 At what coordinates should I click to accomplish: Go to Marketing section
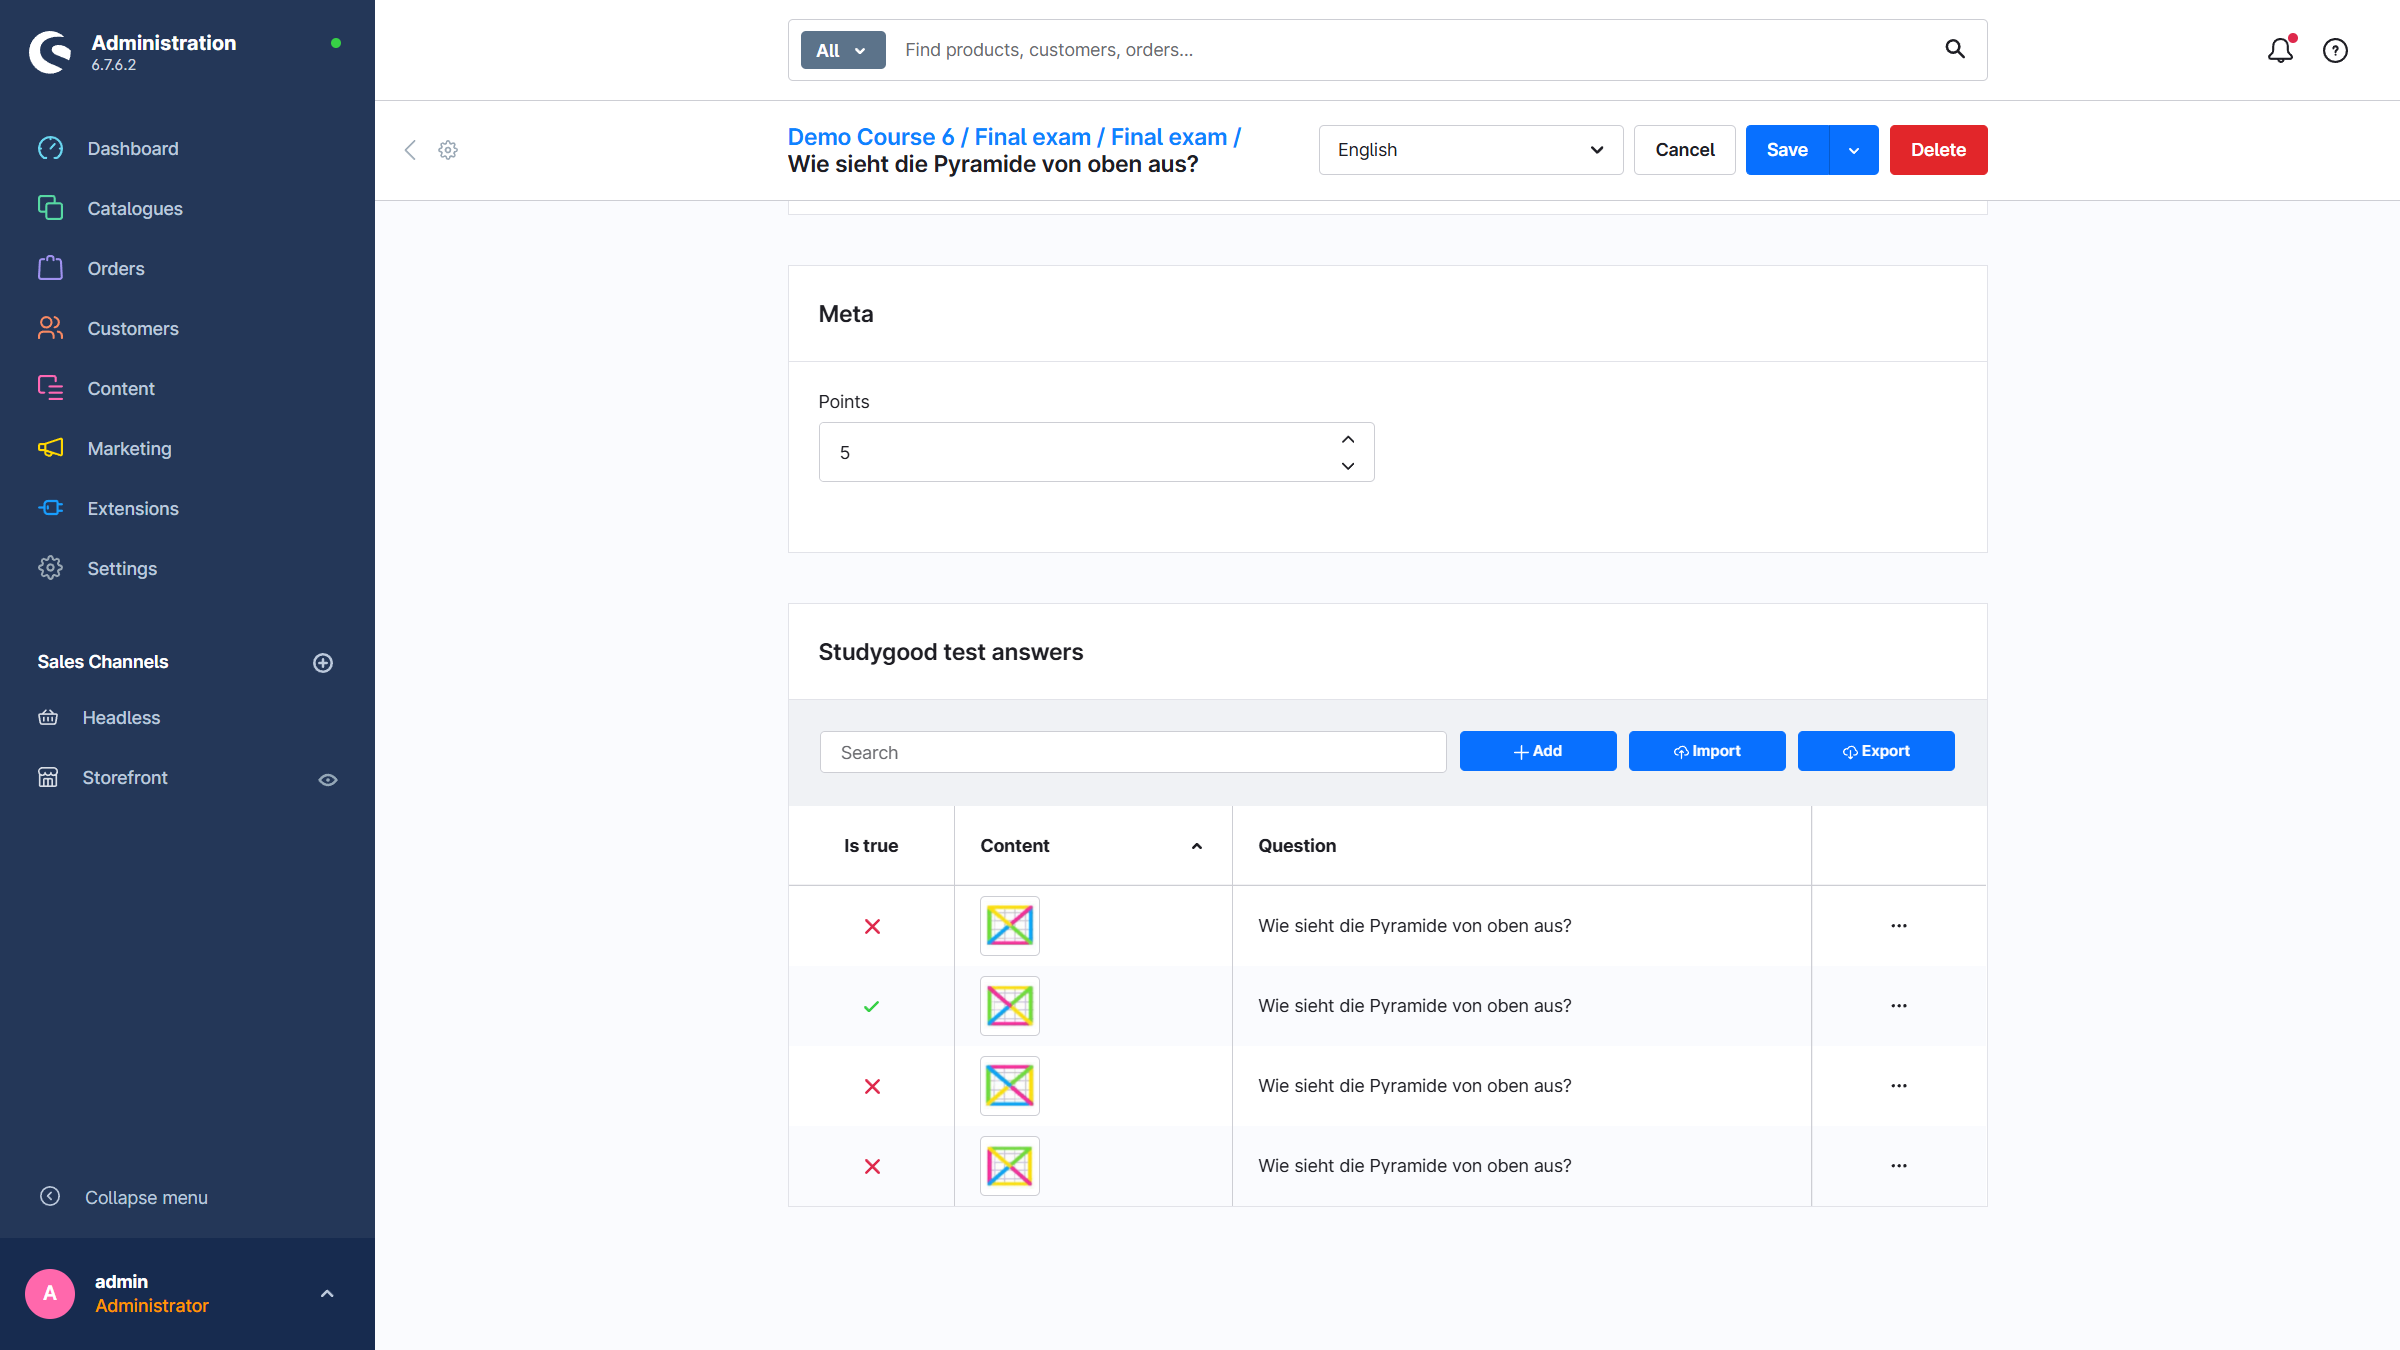coord(129,448)
